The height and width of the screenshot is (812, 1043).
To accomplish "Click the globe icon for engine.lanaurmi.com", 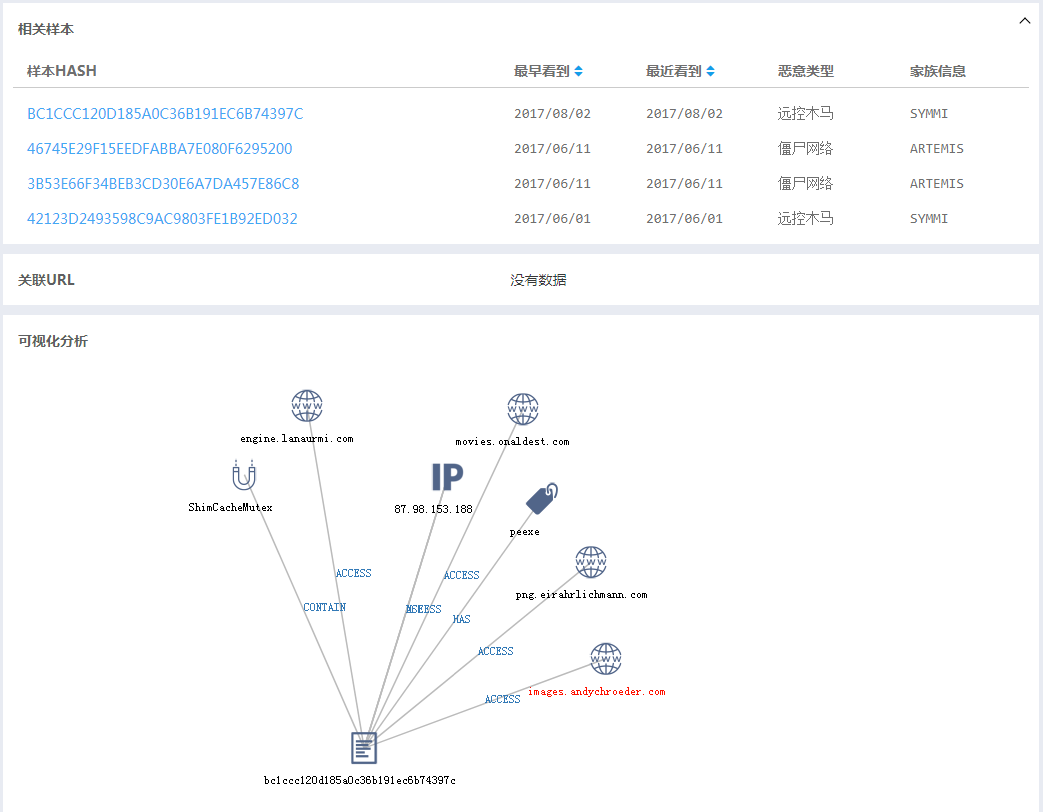I will (307, 406).
